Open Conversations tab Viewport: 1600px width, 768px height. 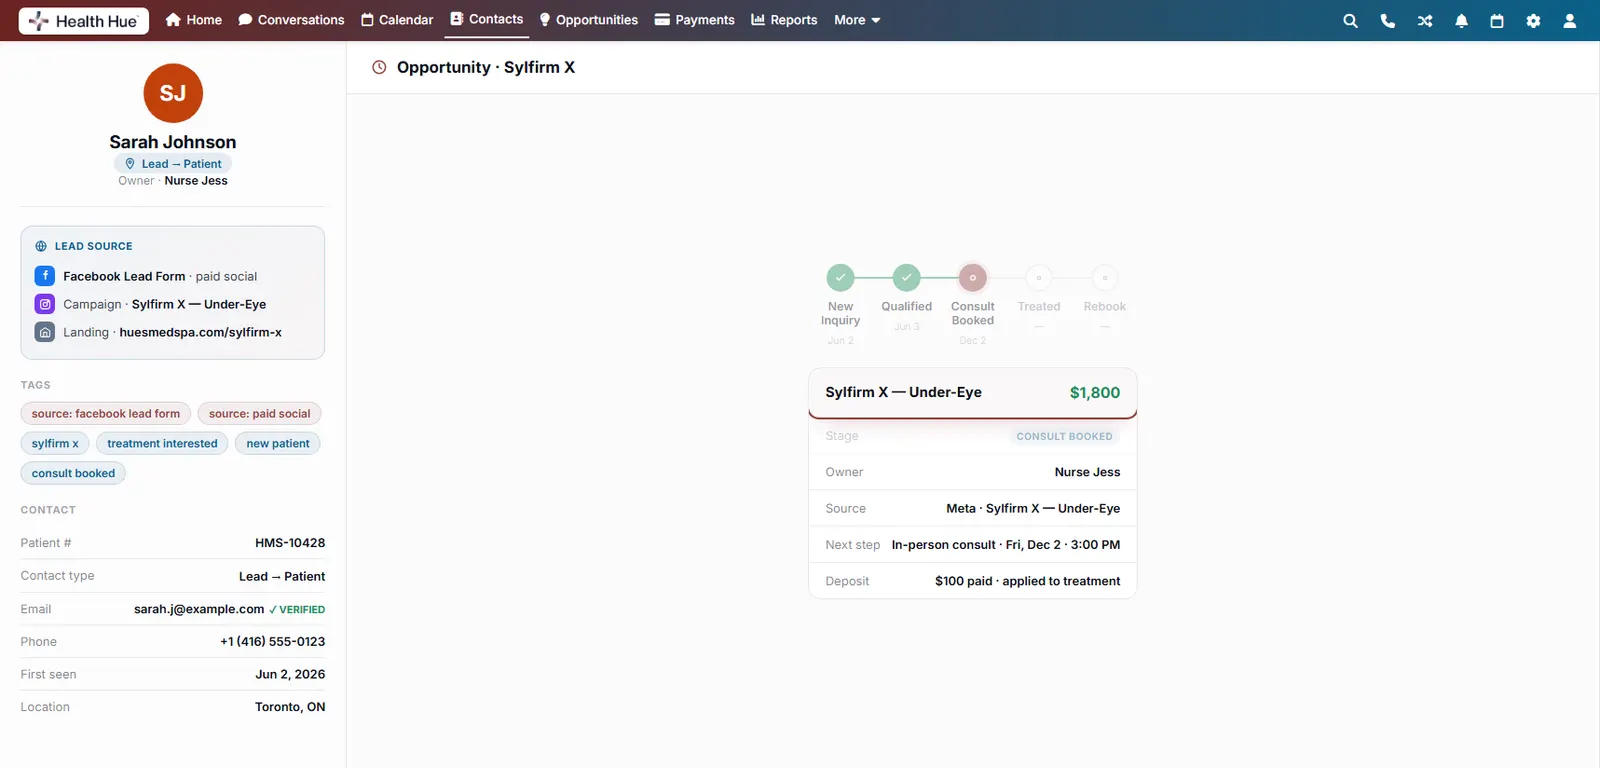click(291, 20)
